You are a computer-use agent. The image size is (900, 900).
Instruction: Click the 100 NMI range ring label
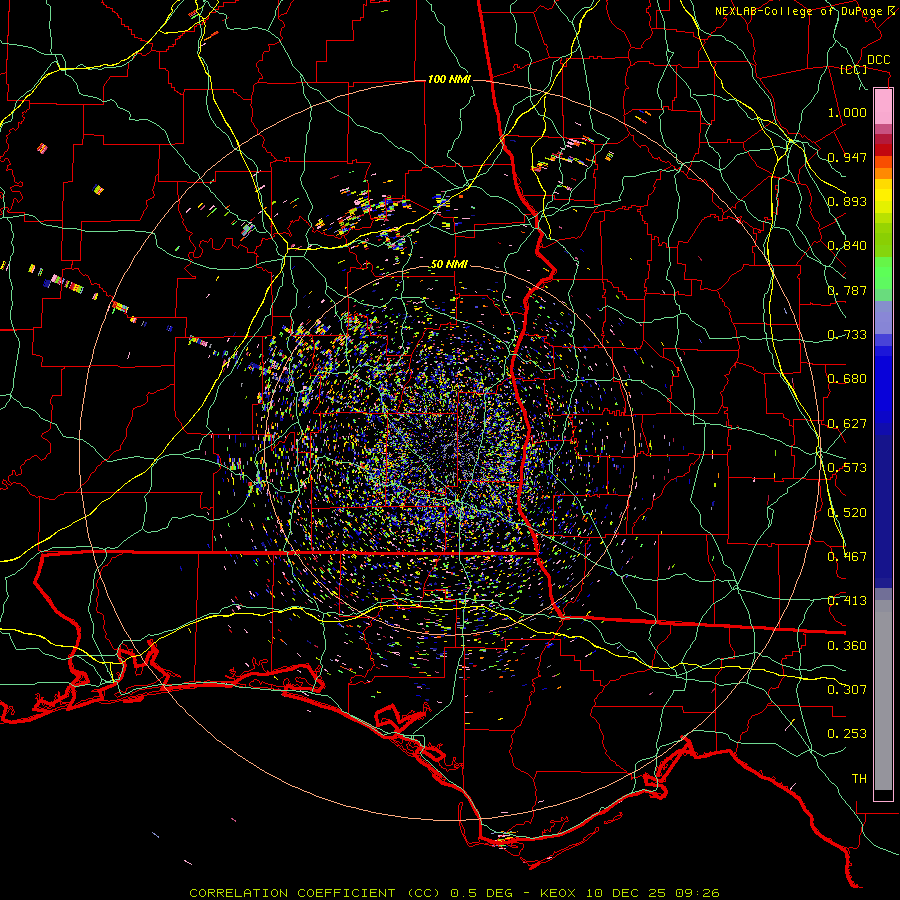pyautogui.click(x=449, y=79)
